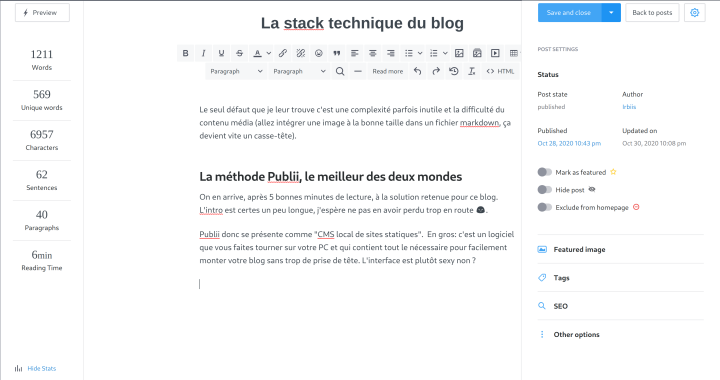Open bullet list style dropdown arrow
720x380 pixels.
(x=420, y=53)
